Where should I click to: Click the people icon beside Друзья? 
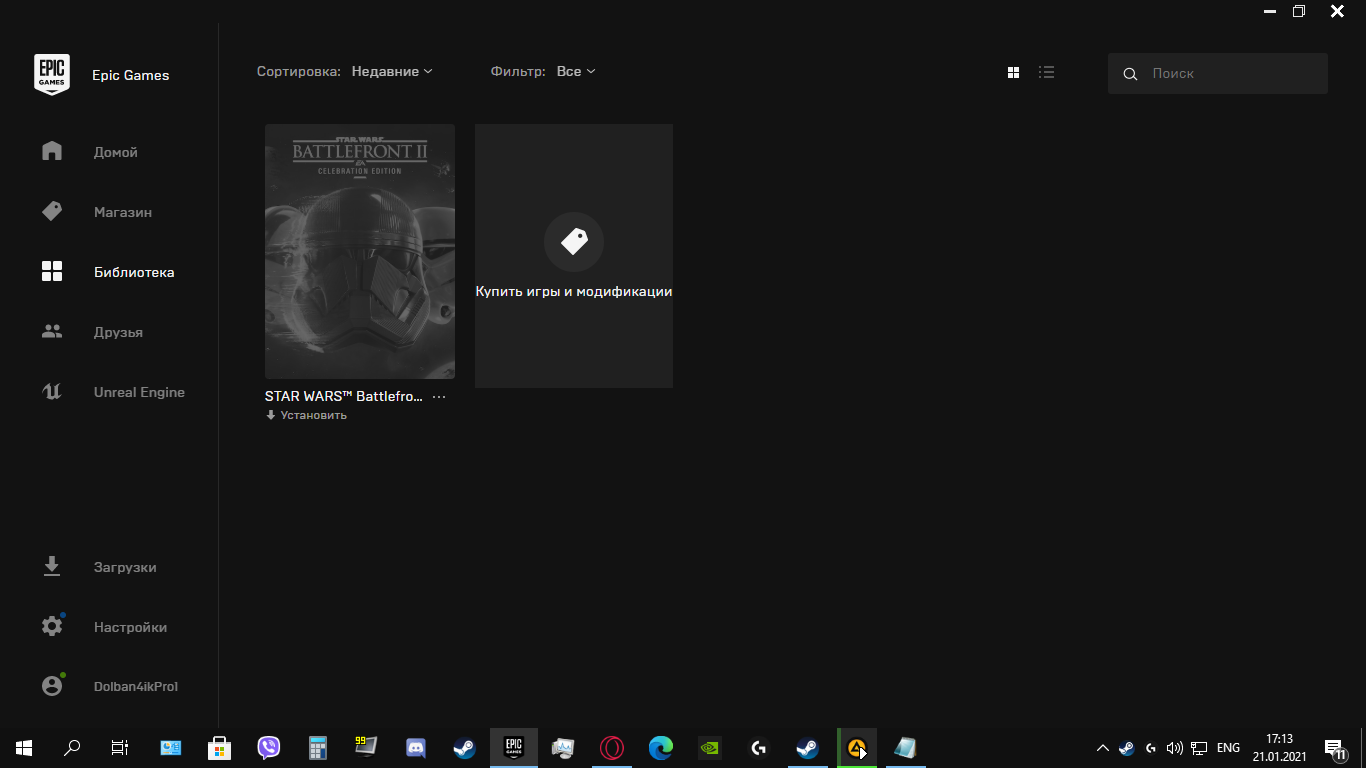point(52,331)
